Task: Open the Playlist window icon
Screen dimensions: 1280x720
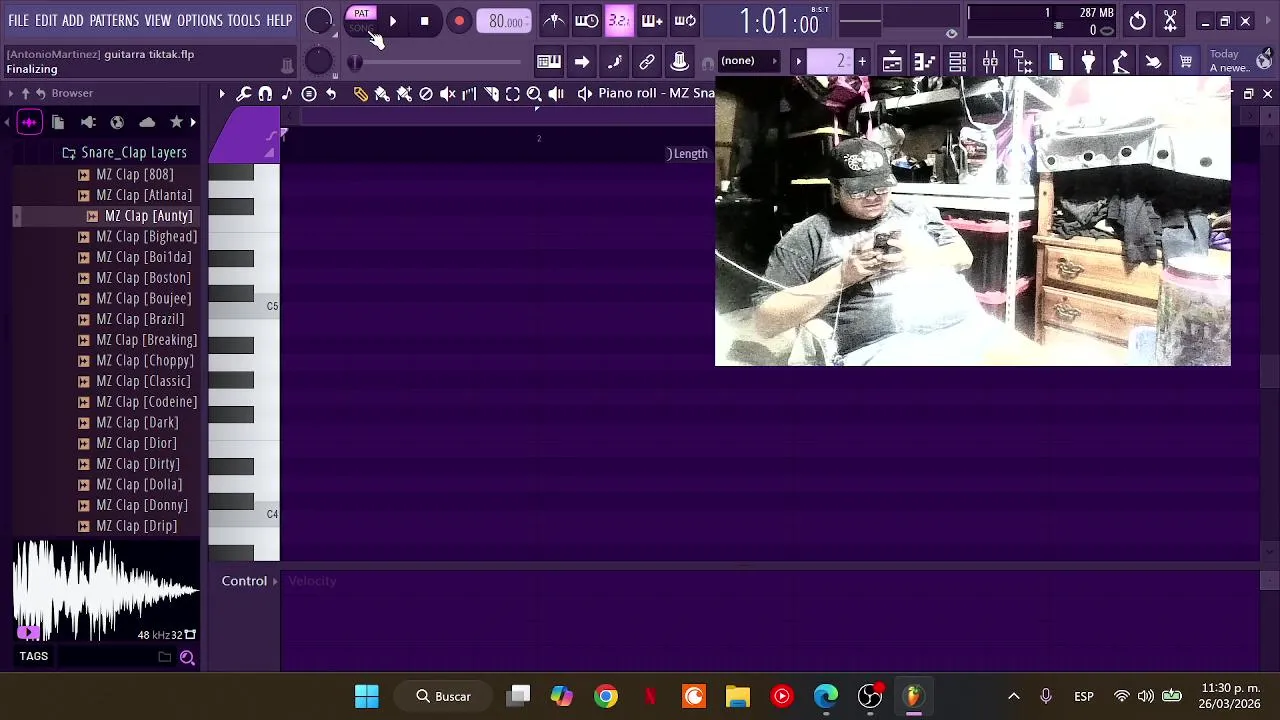Action: pos(892,62)
